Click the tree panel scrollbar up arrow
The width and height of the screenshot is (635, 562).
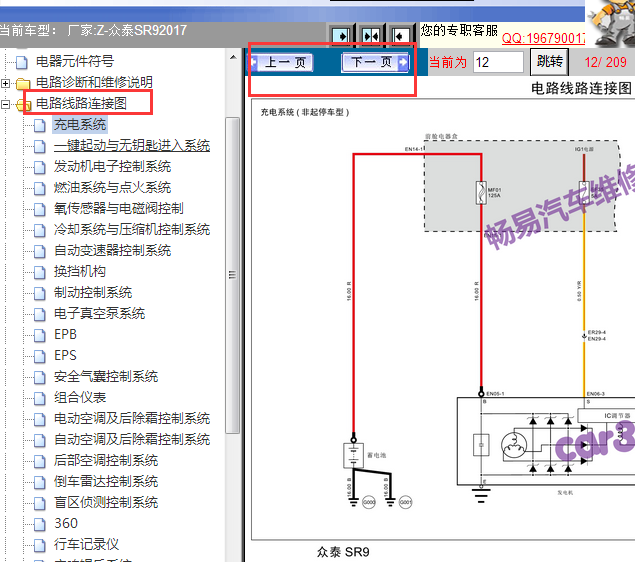(233, 57)
